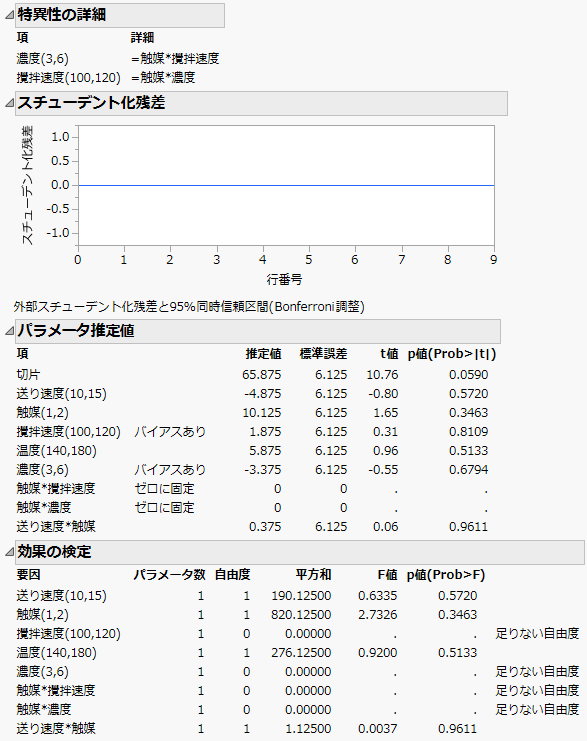
Task: Click ゼロに固定 next to 触媒*攪拌速度
Action: pos(164,489)
